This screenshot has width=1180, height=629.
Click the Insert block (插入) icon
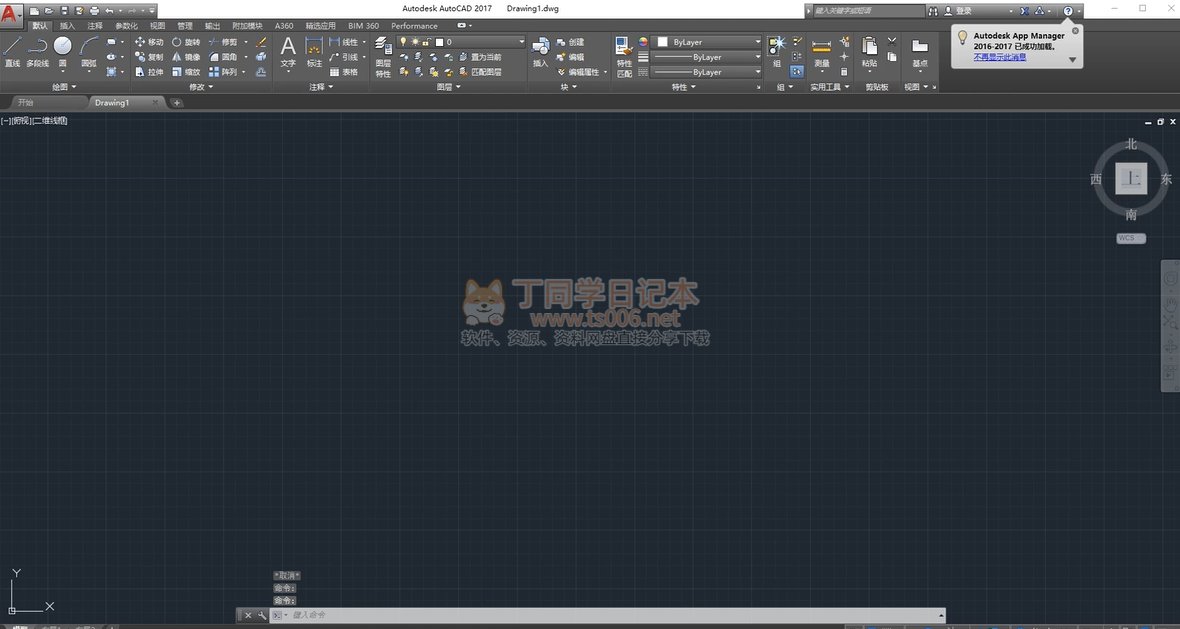click(541, 50)
